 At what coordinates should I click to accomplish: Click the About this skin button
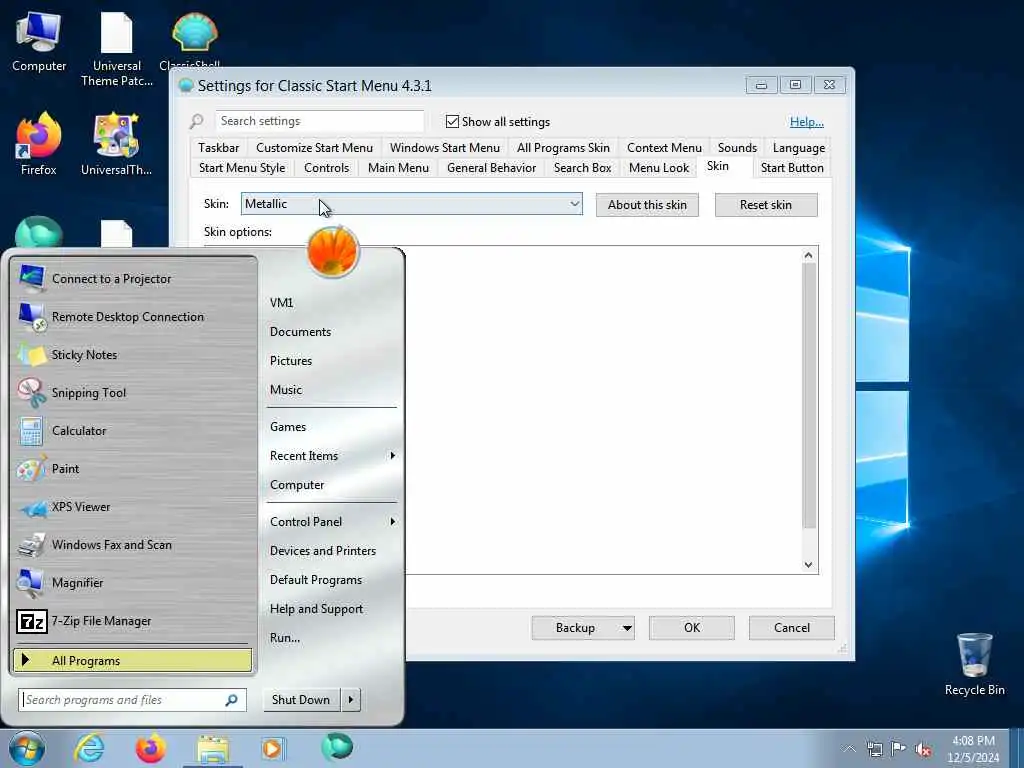pyautogui.click(x=647, y=205)
